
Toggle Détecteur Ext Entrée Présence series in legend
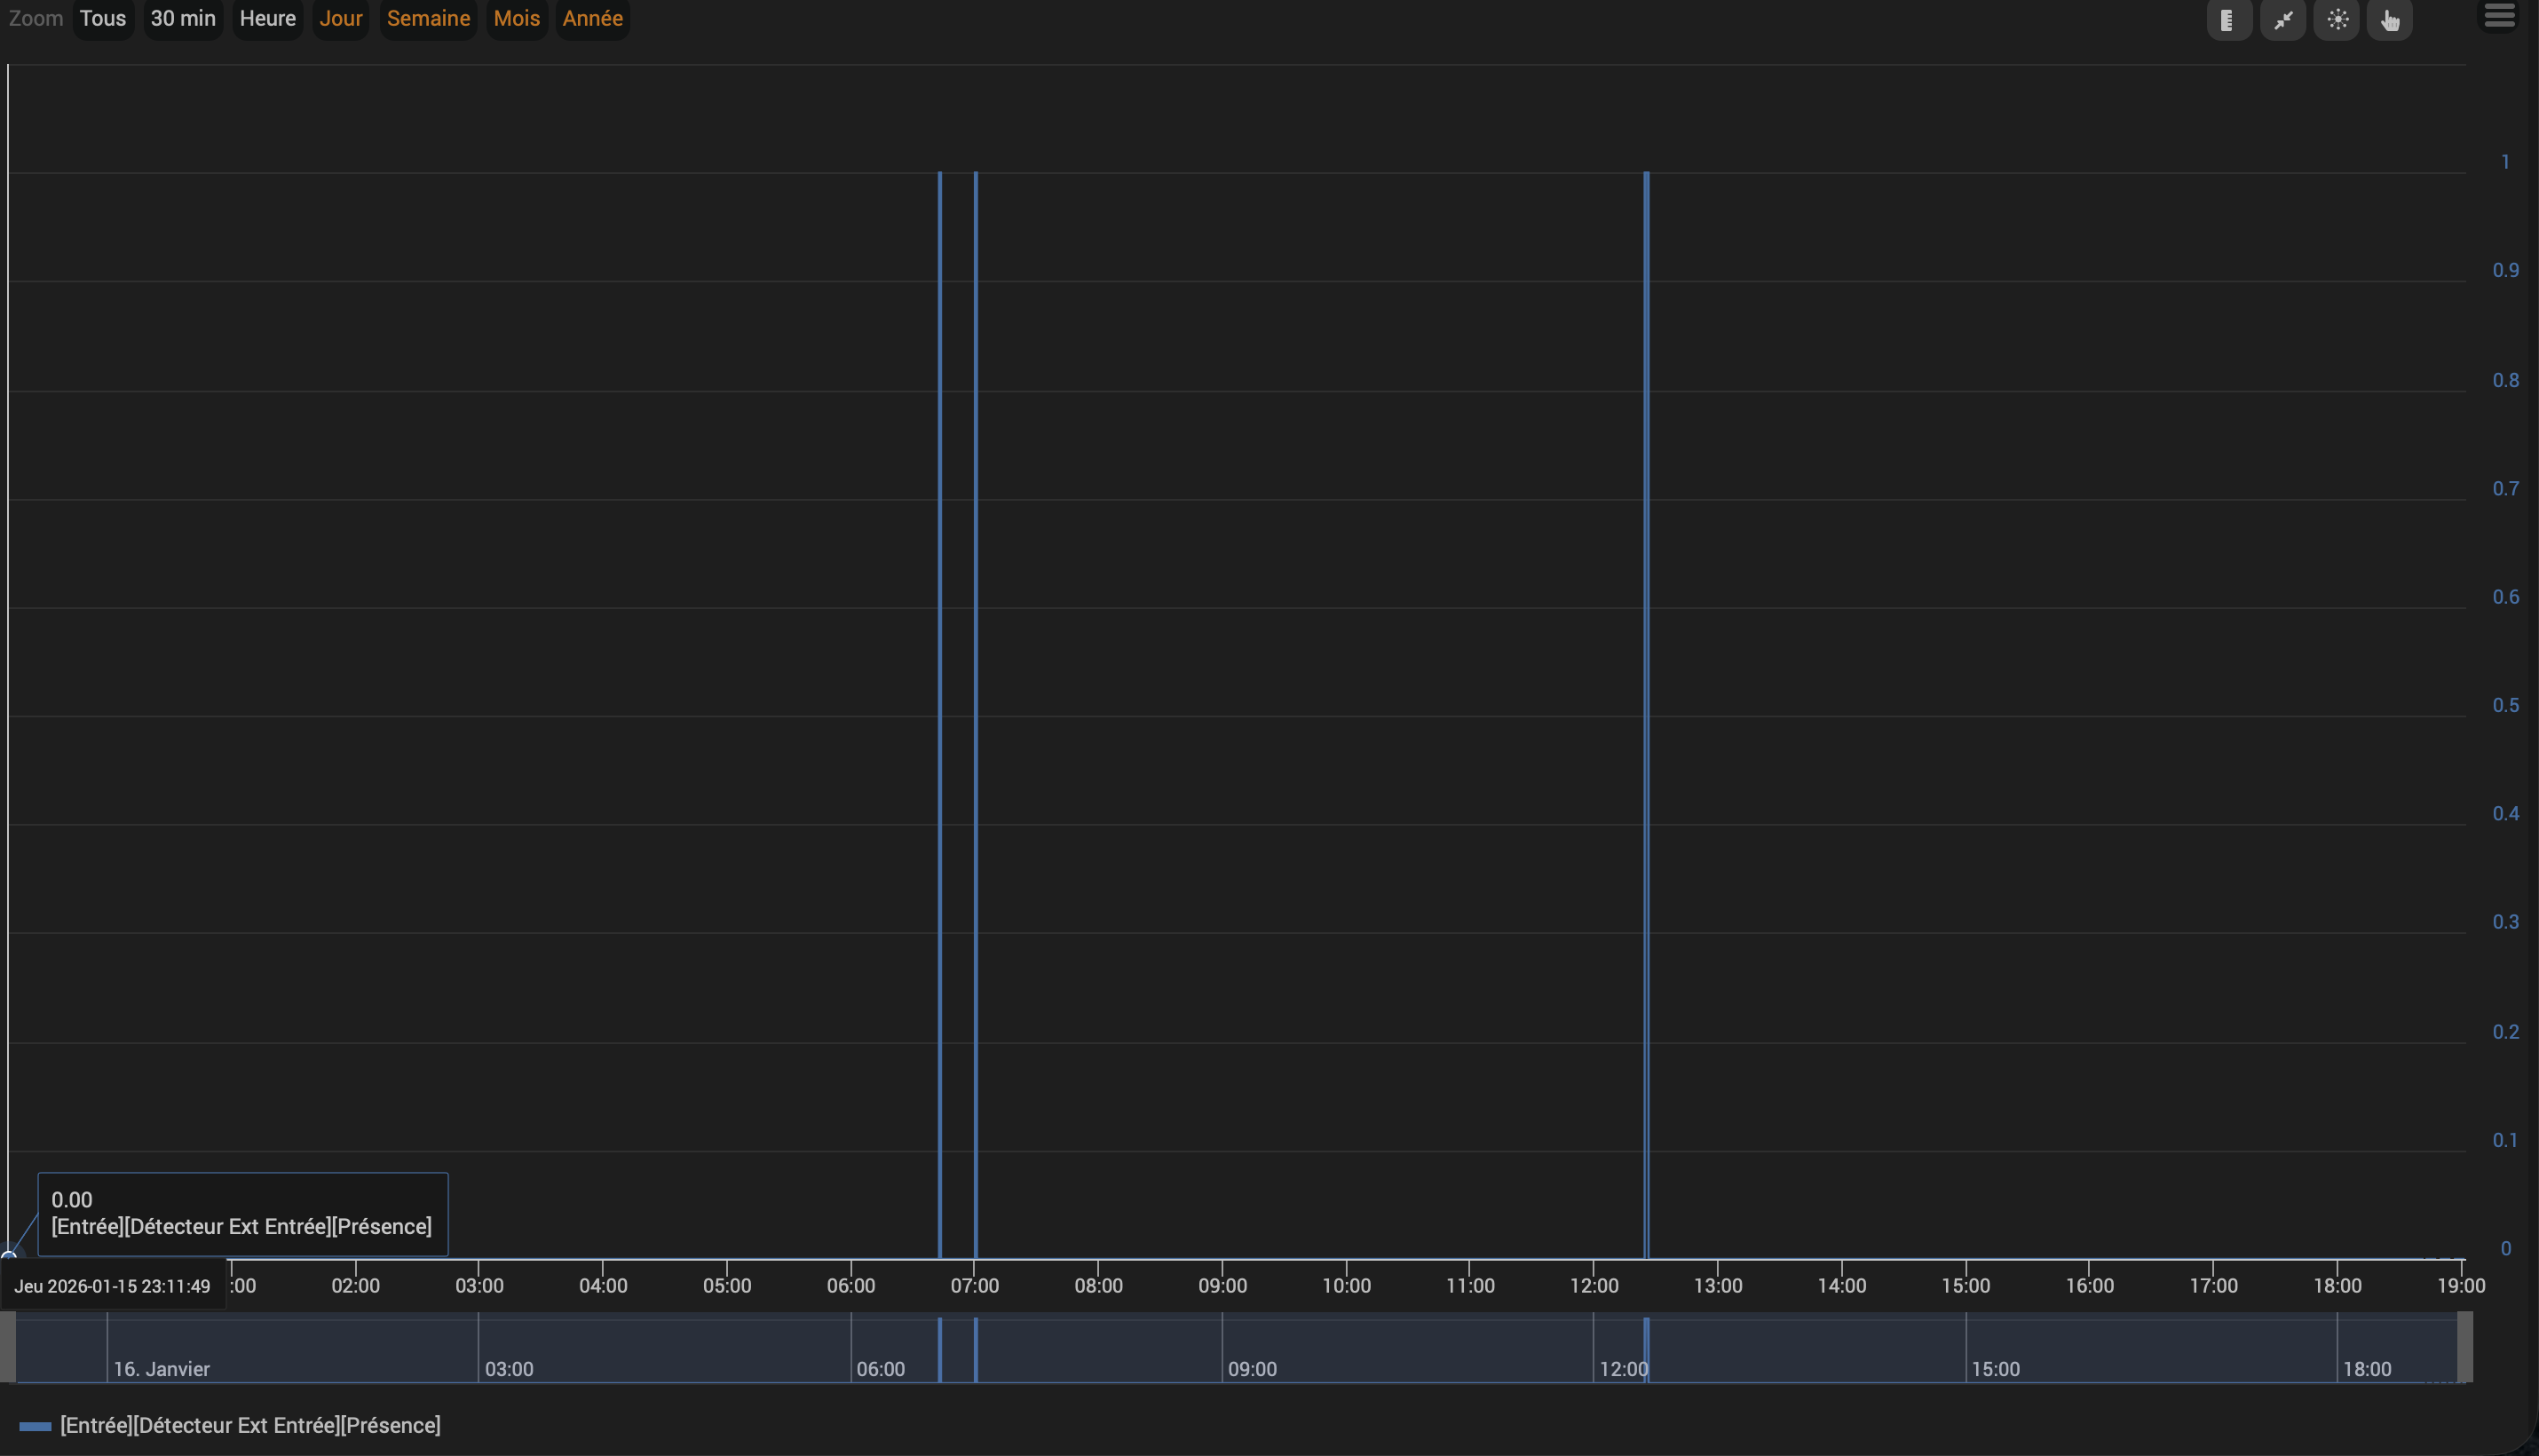(x=250, y=1425)
